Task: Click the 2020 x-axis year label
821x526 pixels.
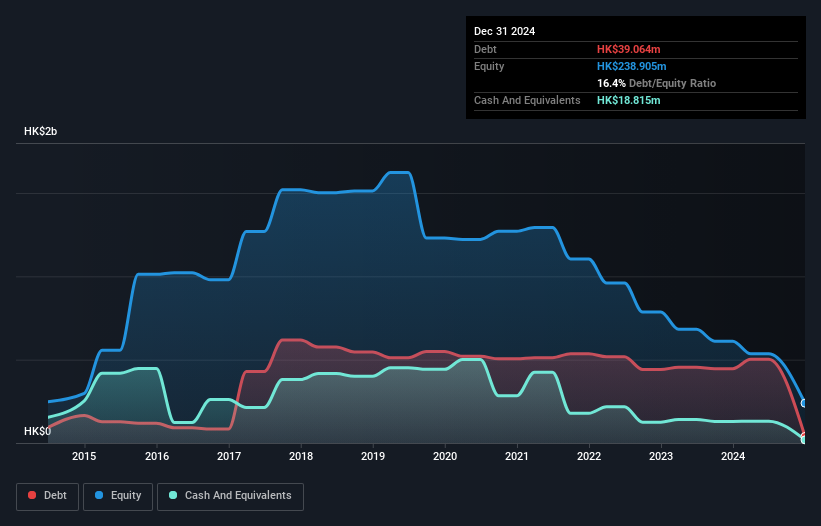Action: click(445, 456)
